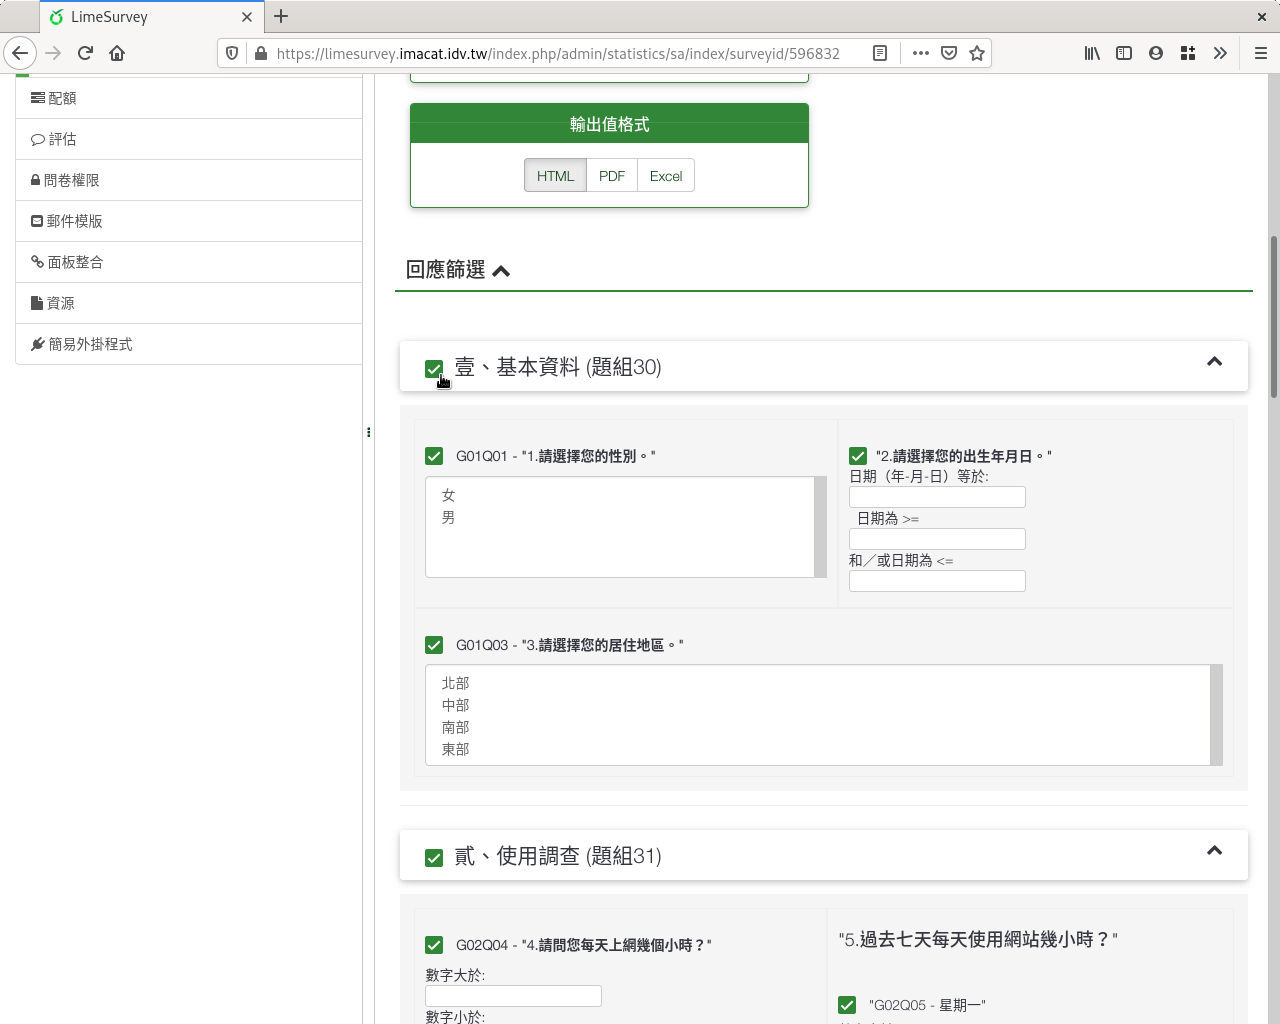
Task: Select PDF output format
Action: [612, 176]
